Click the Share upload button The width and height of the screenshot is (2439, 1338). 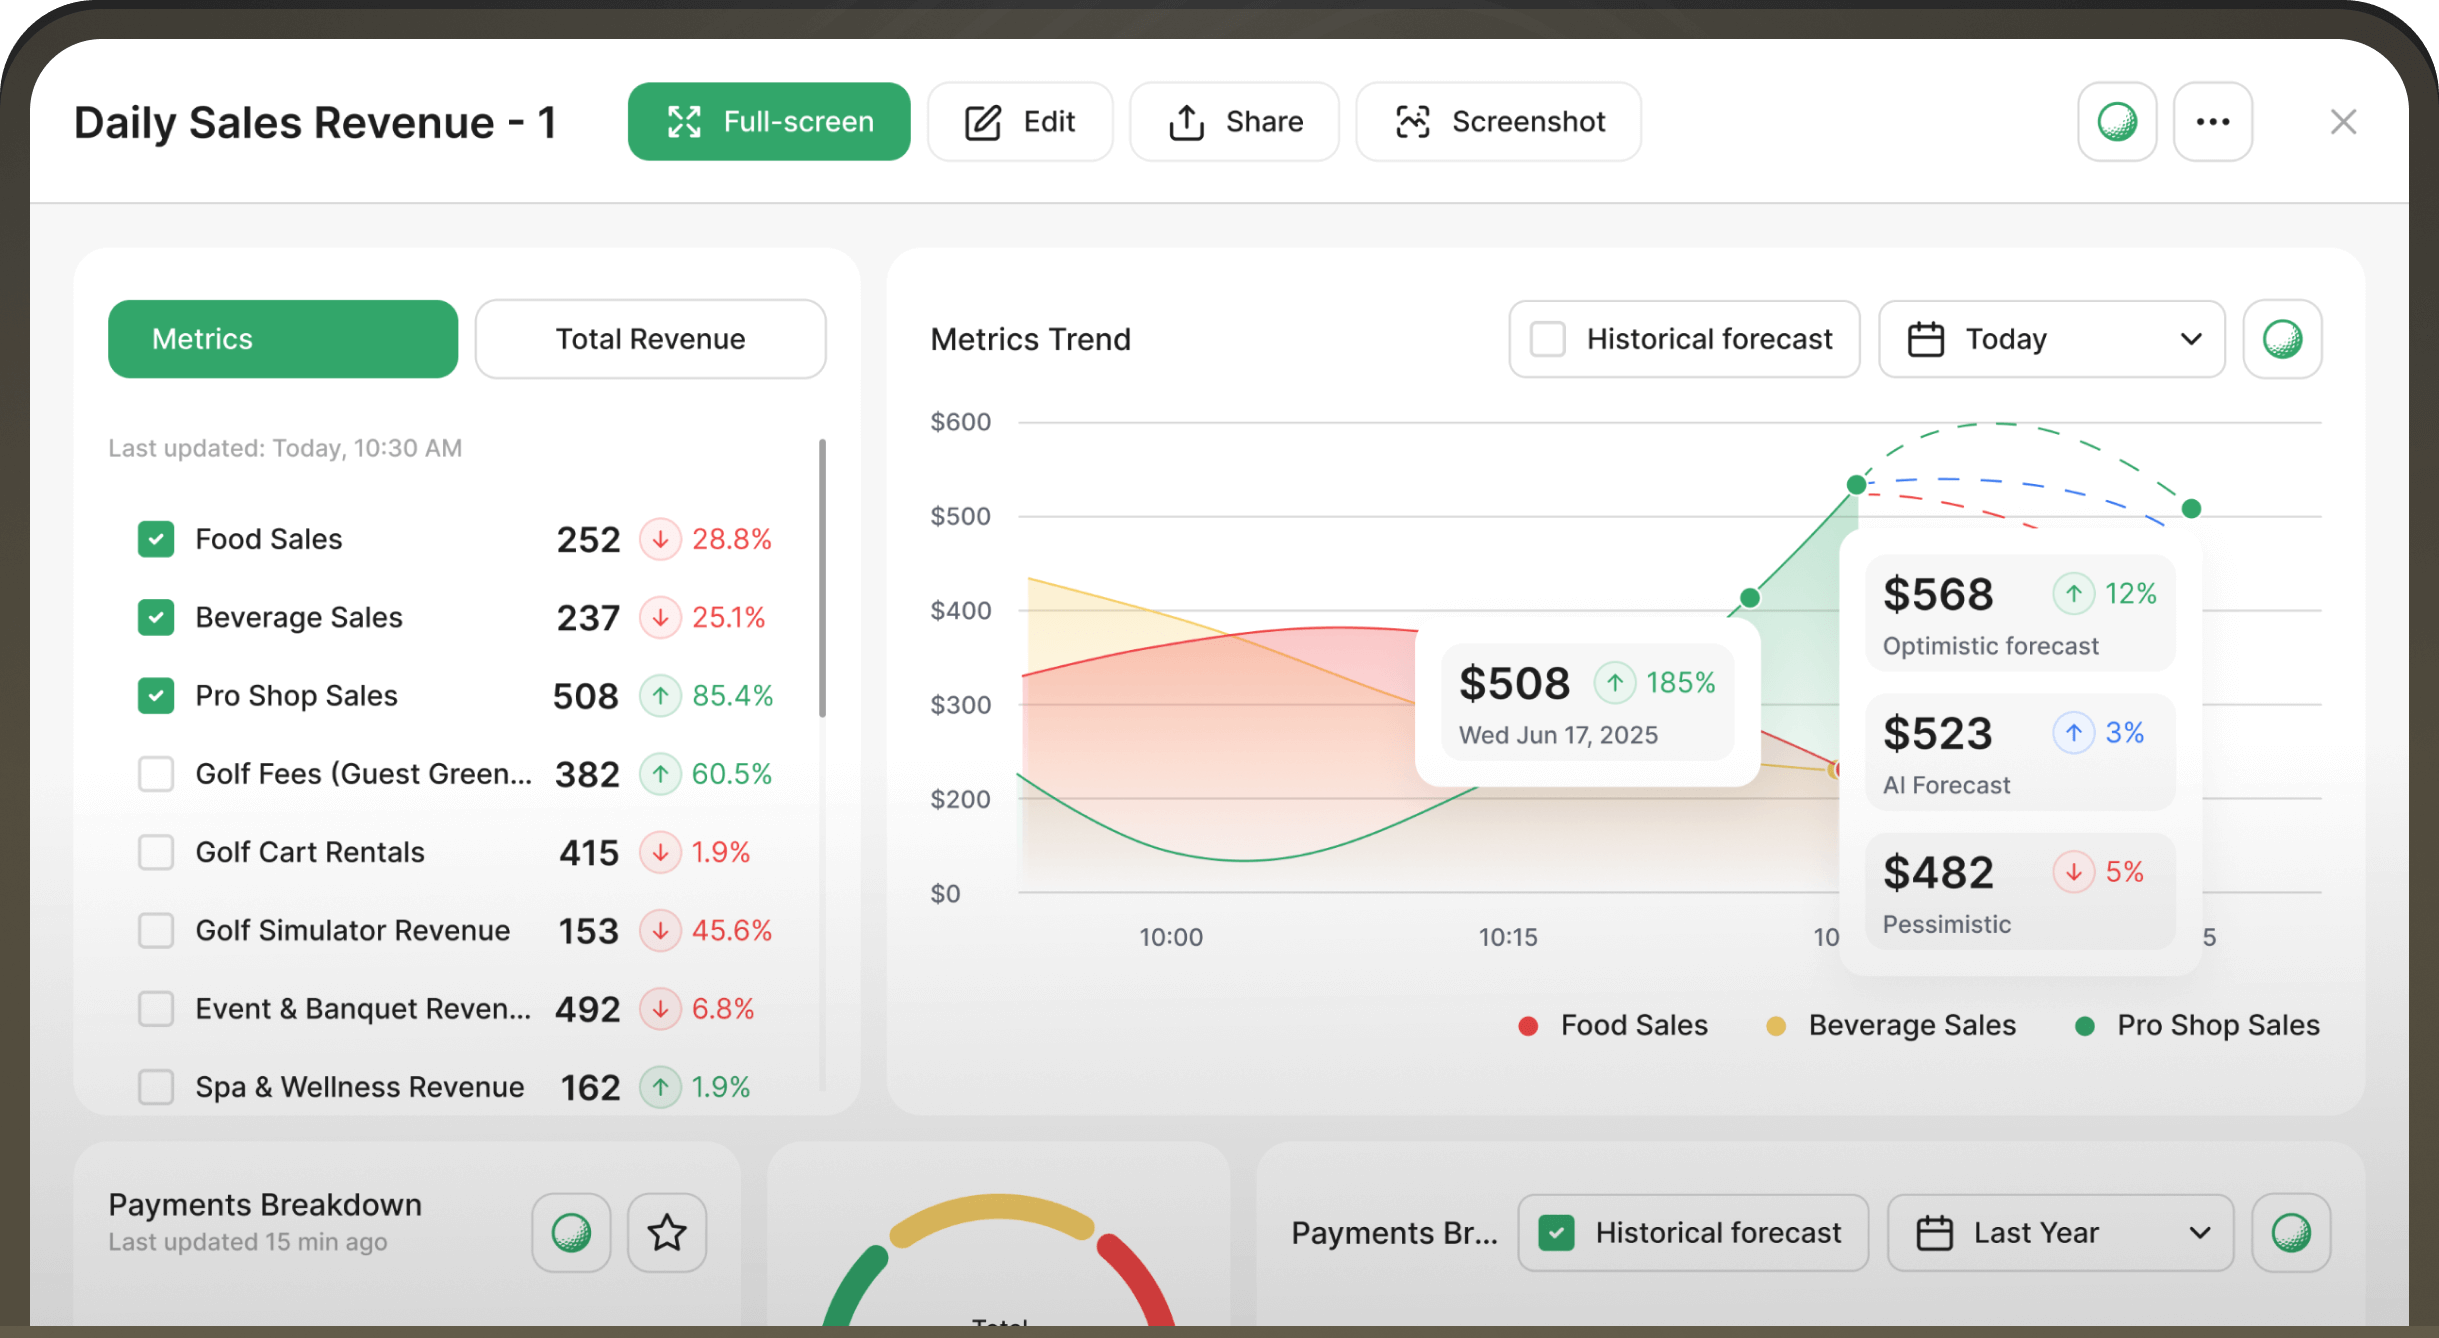click(x=1234, y=122)
